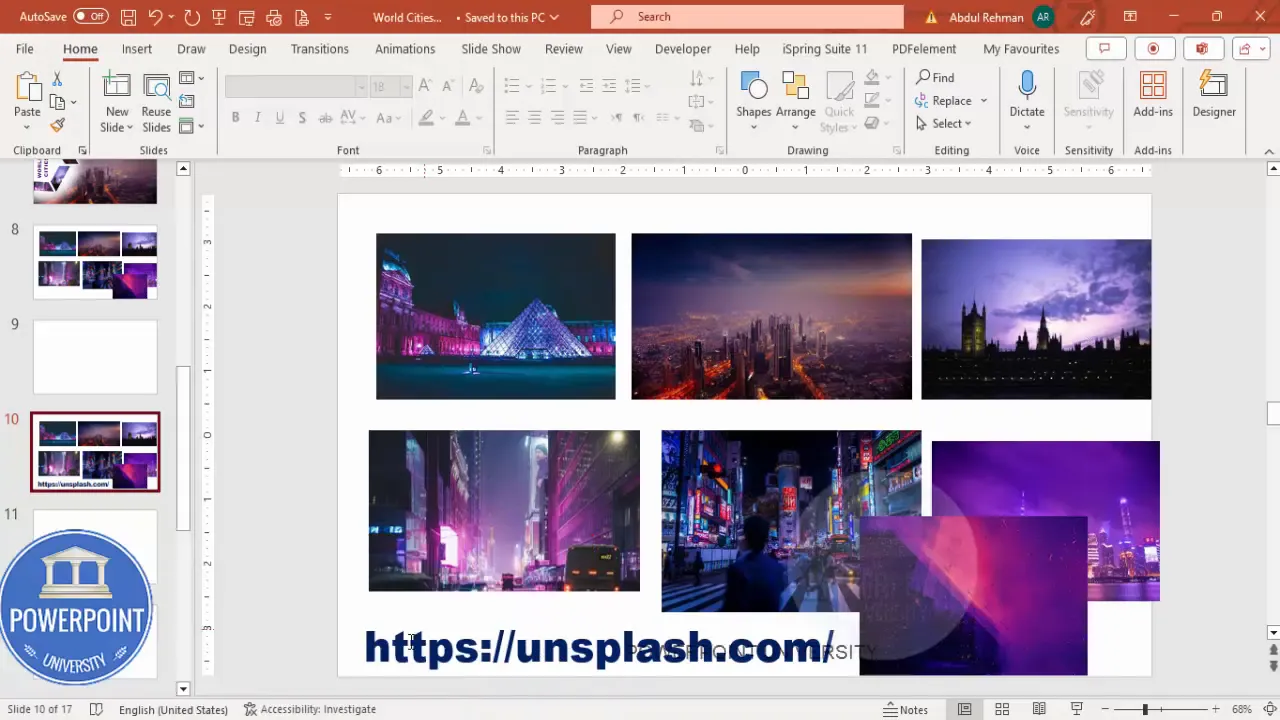This screenshot has height=720, width=1280.
Task: Open the File menu
Action: (24, 48)
